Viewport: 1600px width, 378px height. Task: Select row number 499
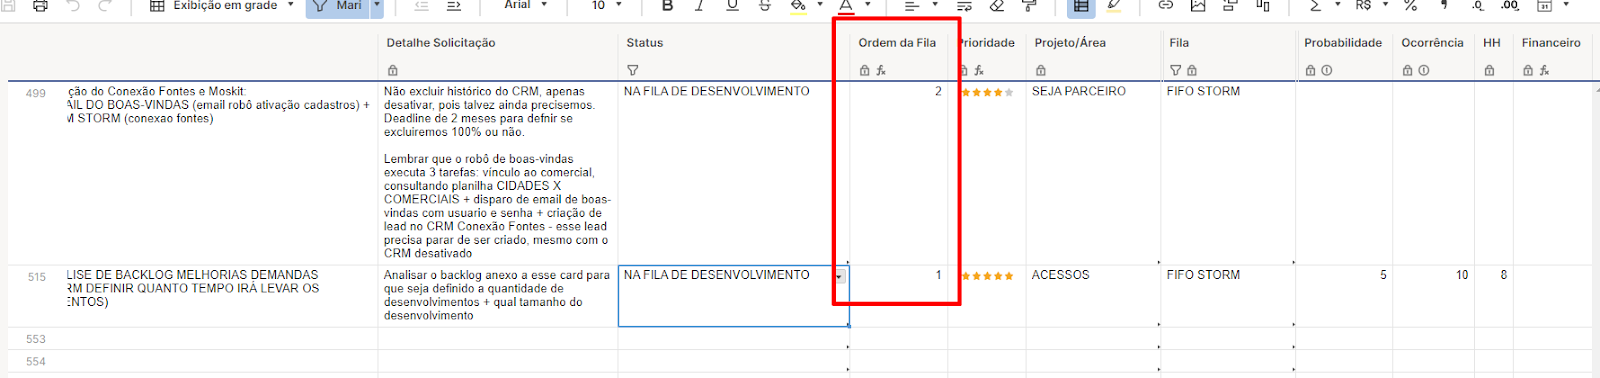(36, 93)
